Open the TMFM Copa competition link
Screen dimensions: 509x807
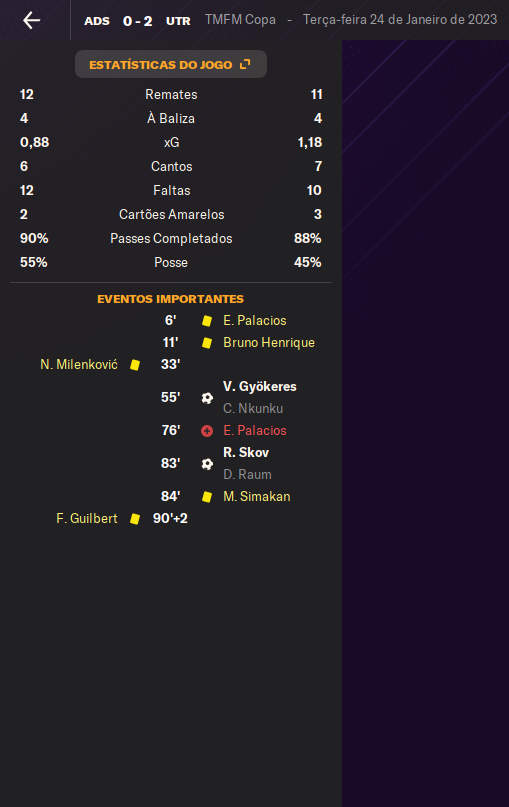[x=240, y=20]
